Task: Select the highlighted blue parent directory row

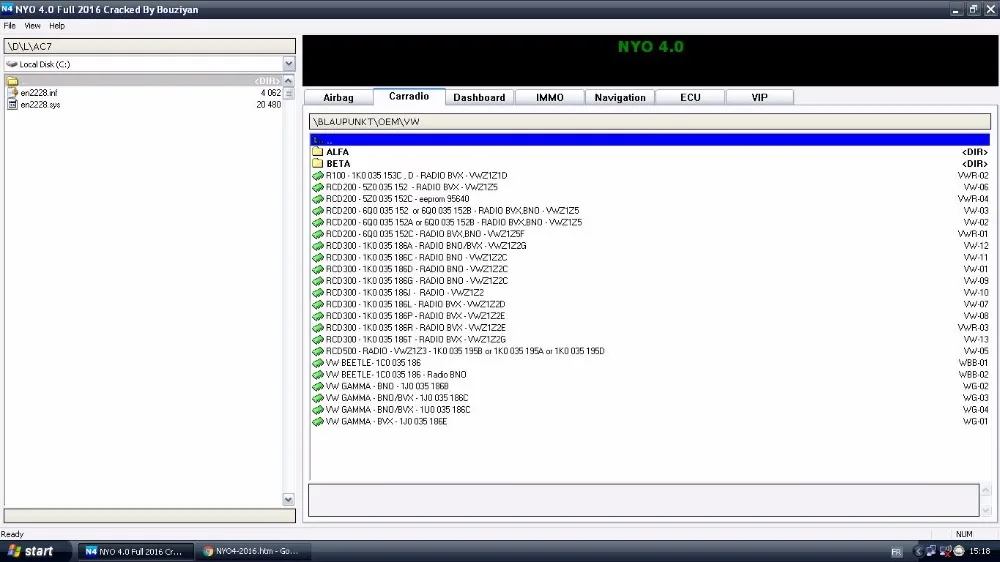Action: click(x=650, y=140)
